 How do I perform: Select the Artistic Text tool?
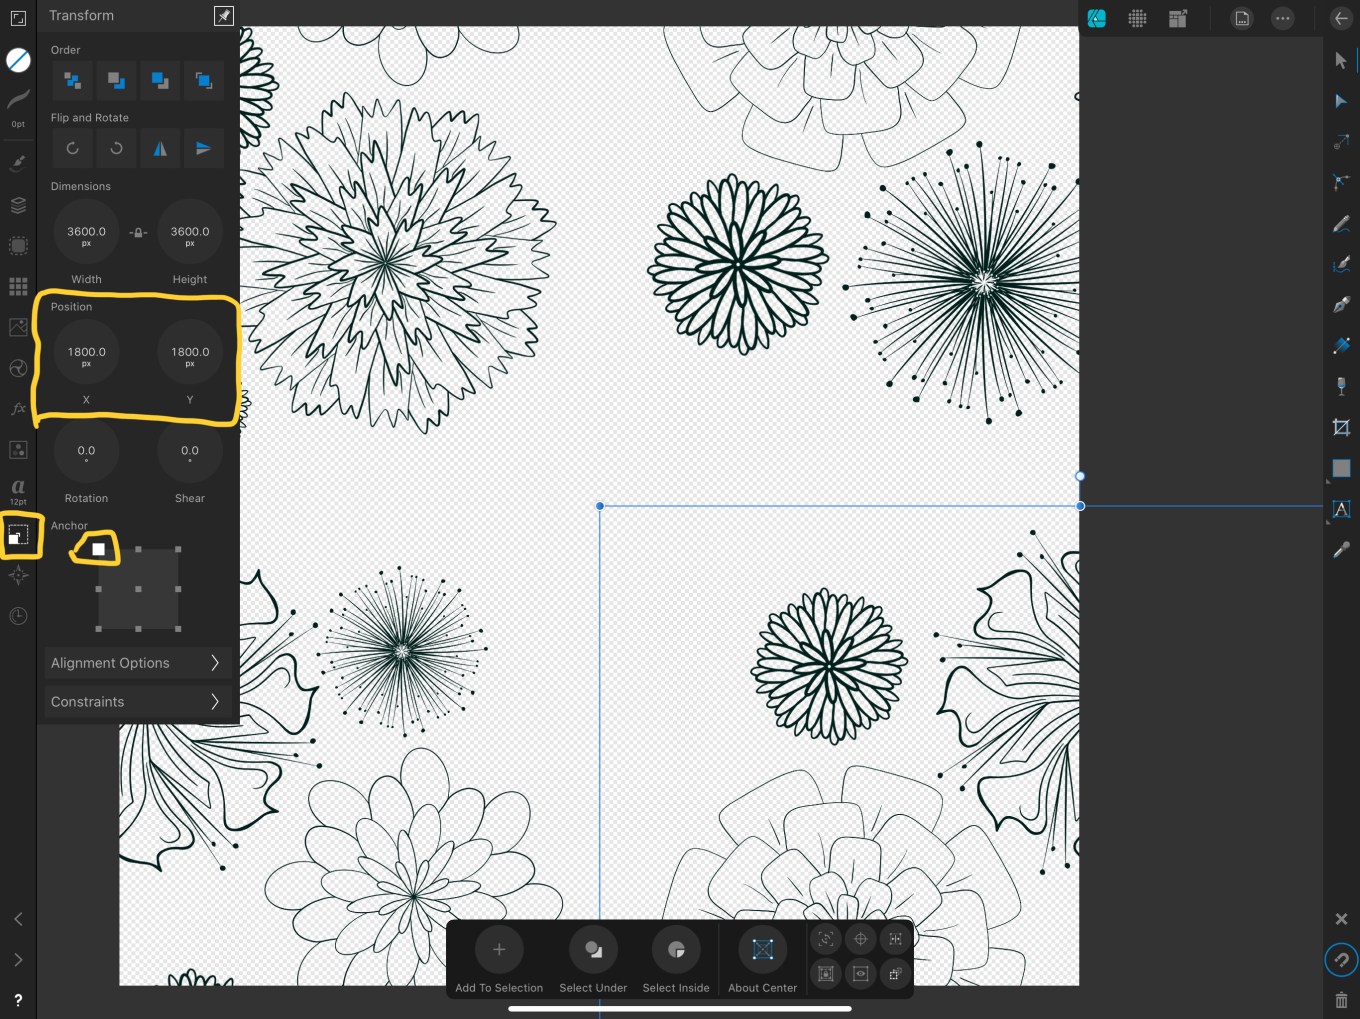coord(1341,509)
